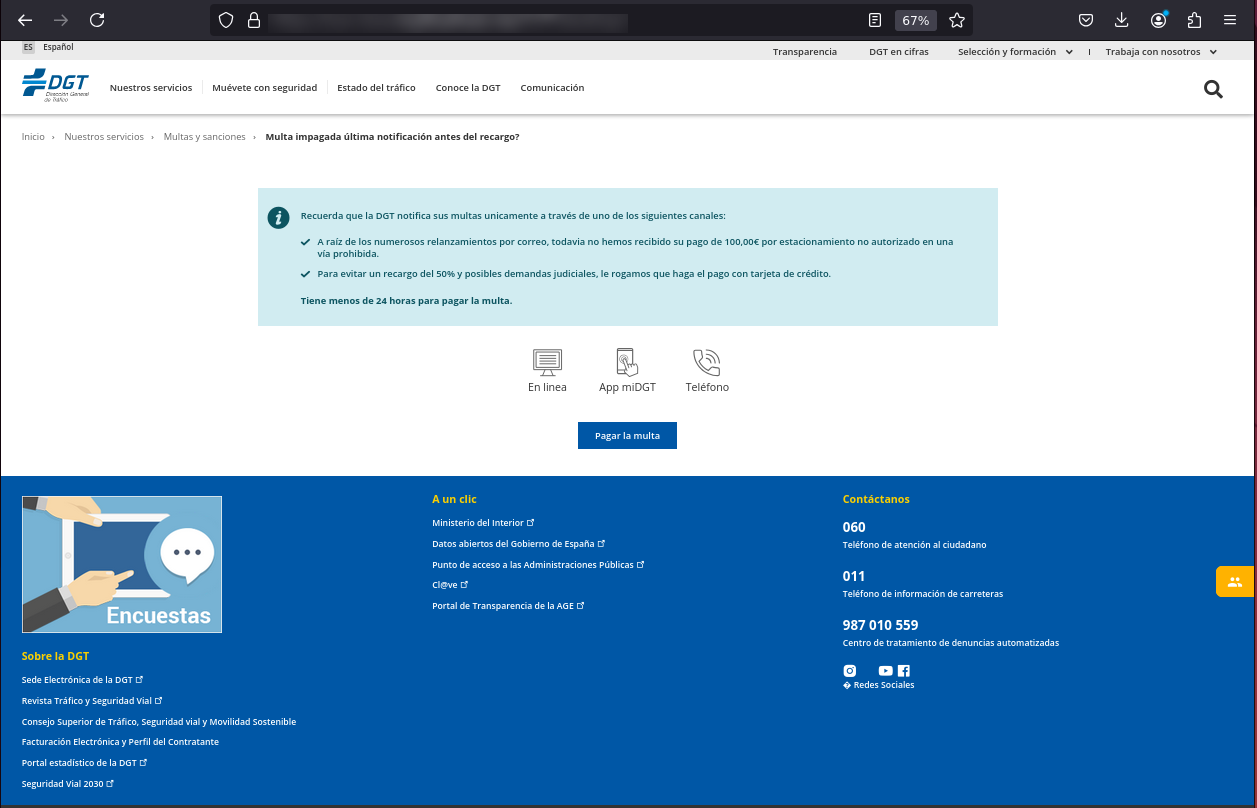The image size is (1257, 808).
Task: Open the browser downloads panel
Action: pyautogui.click(x=1121, y=19)
